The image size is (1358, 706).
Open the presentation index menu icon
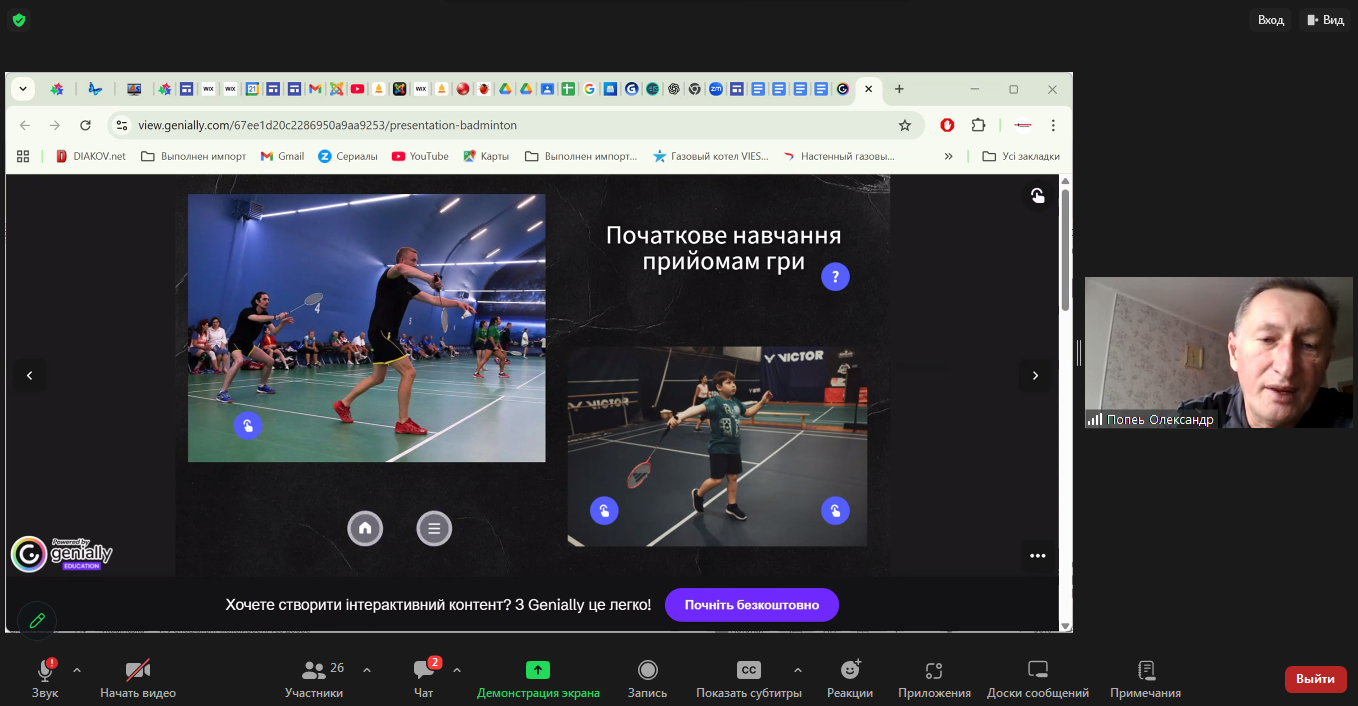click(434, 528)
